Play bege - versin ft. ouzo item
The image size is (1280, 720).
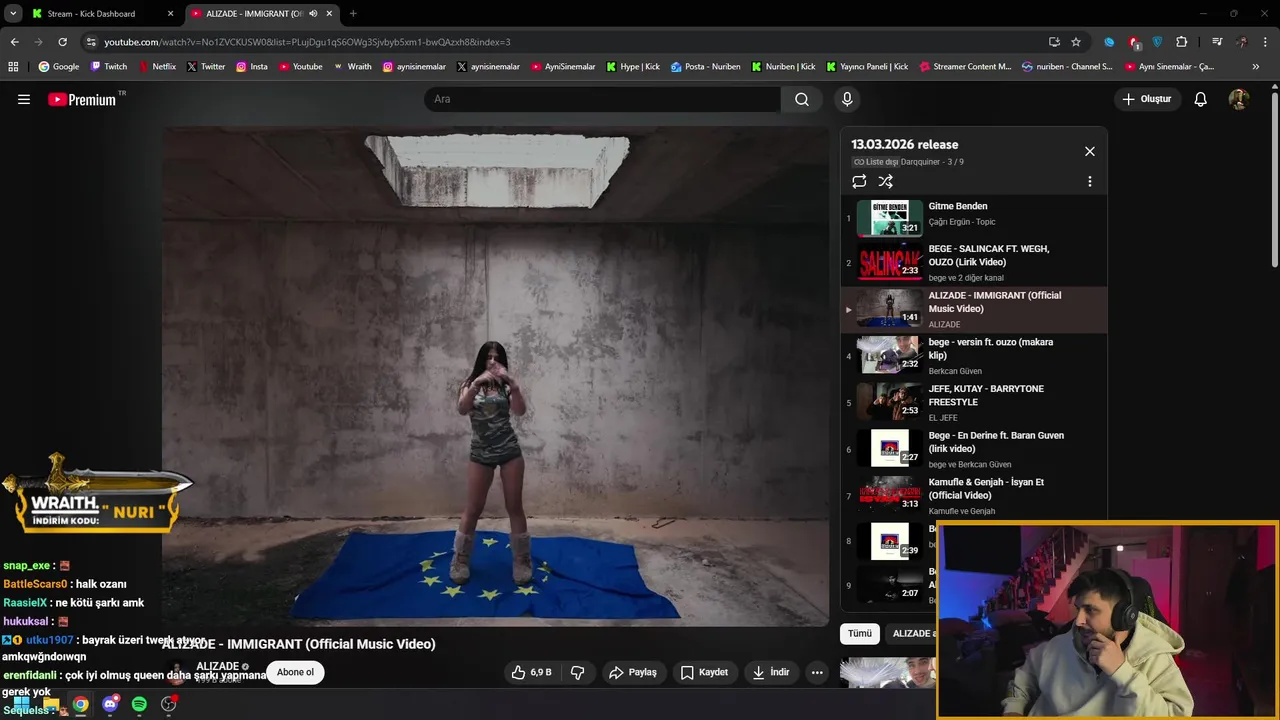(x=974, y=356)
